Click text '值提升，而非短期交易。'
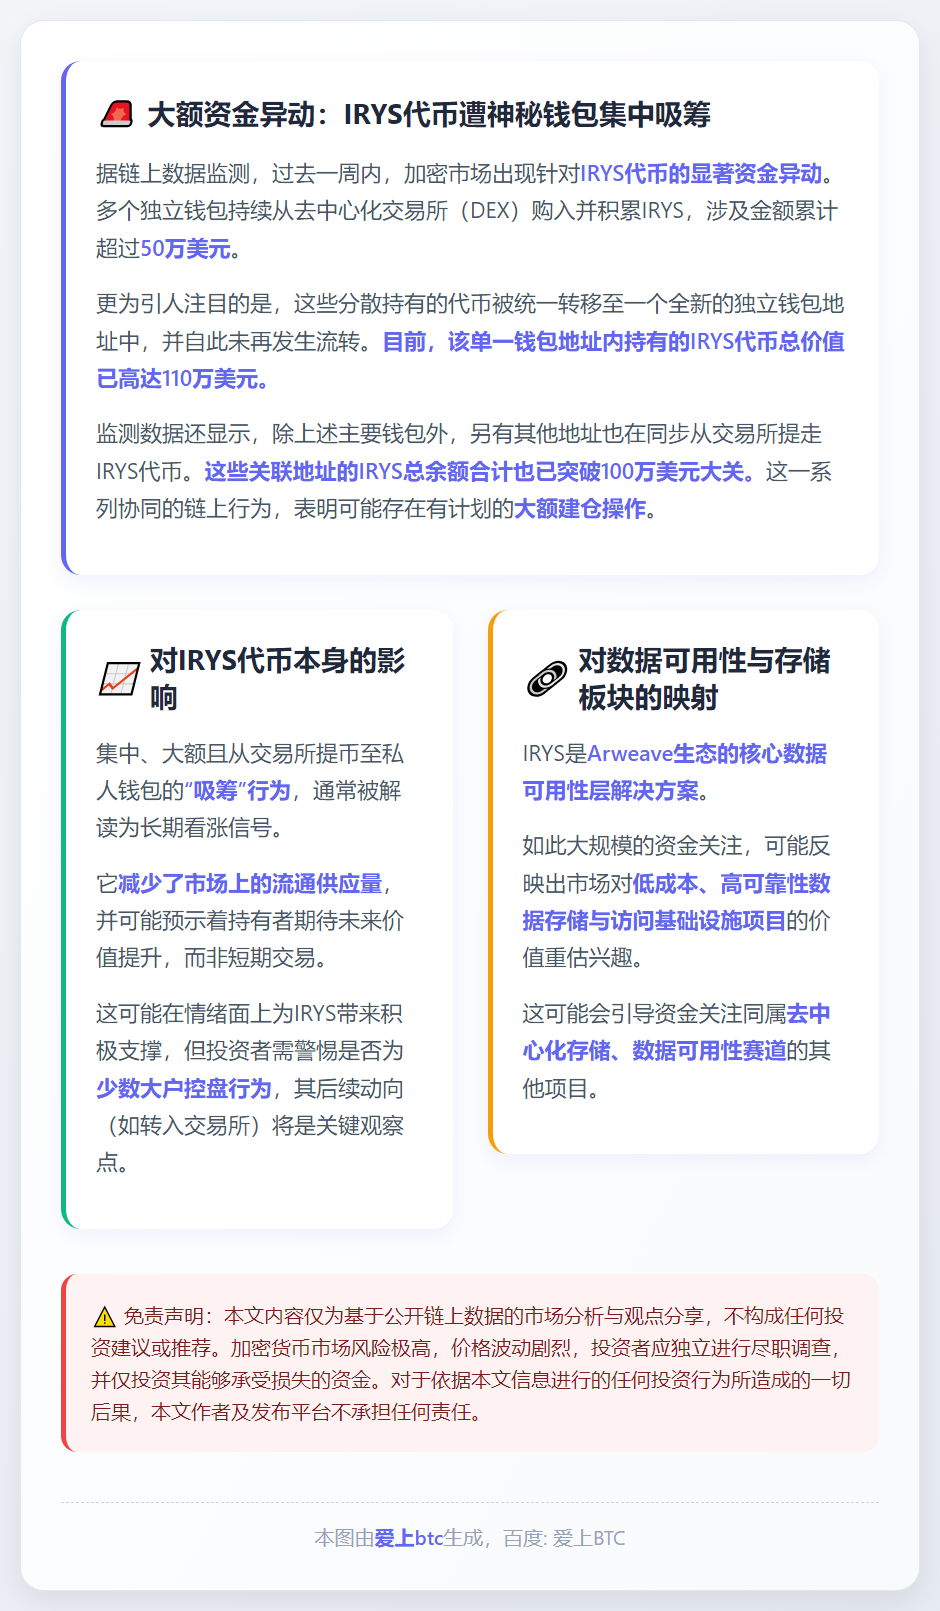Image resolution: width=940 pixels, height=1611 pixels. (x=212, y=958)
